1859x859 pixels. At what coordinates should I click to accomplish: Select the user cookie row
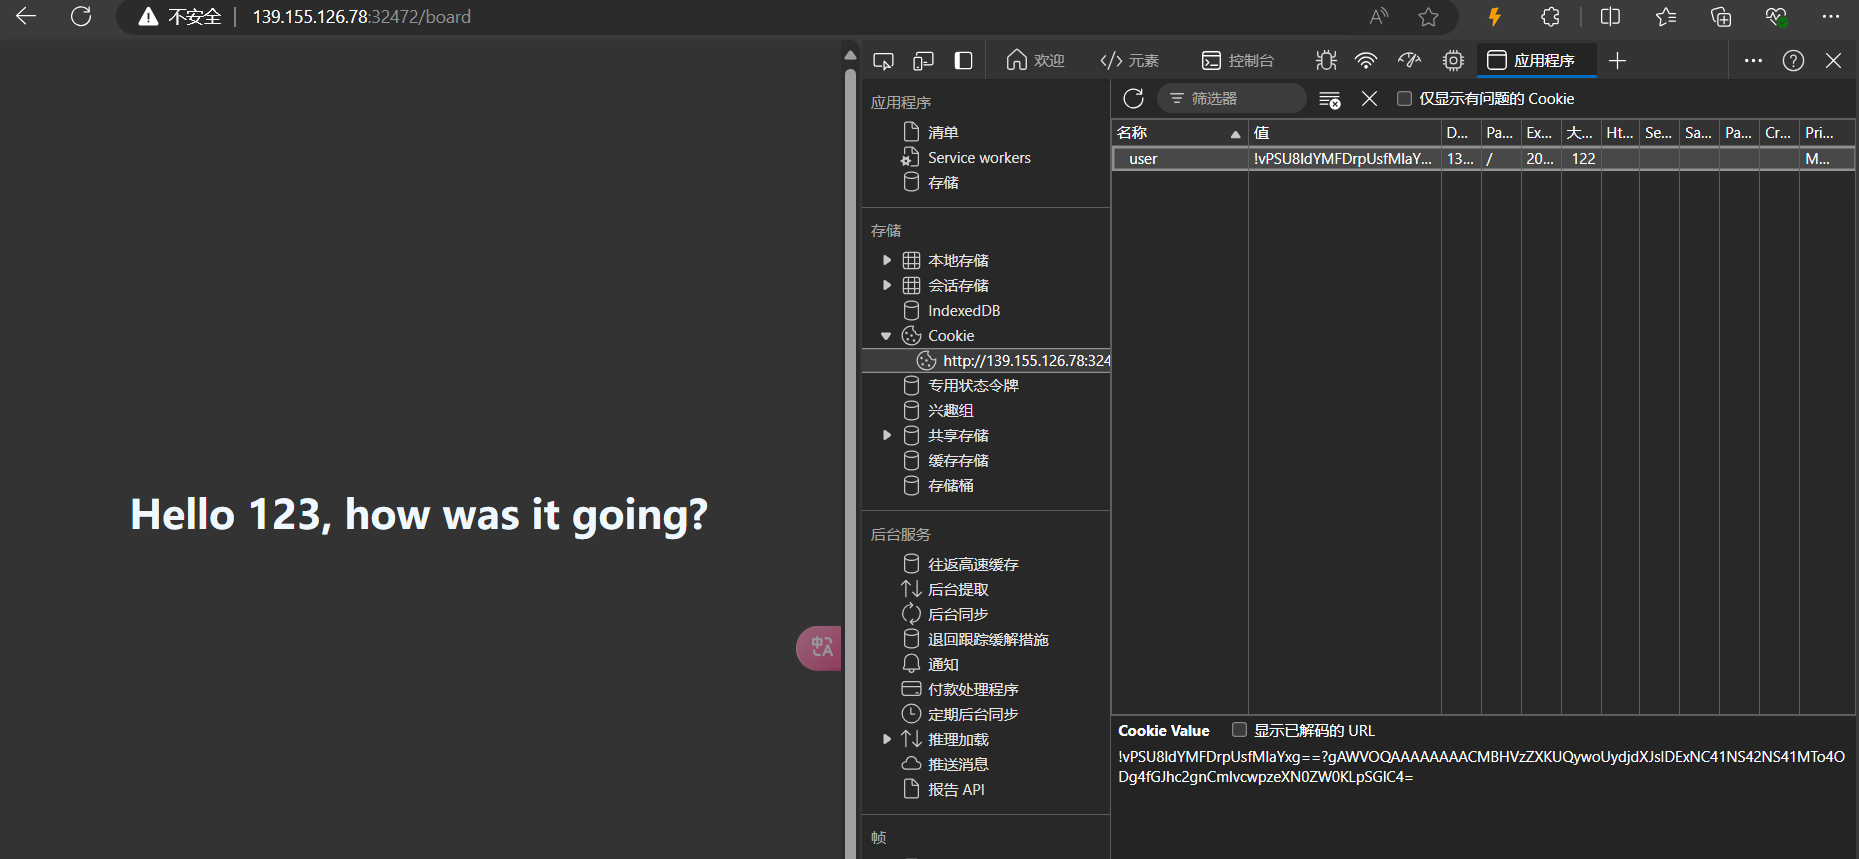[1180, 159]
